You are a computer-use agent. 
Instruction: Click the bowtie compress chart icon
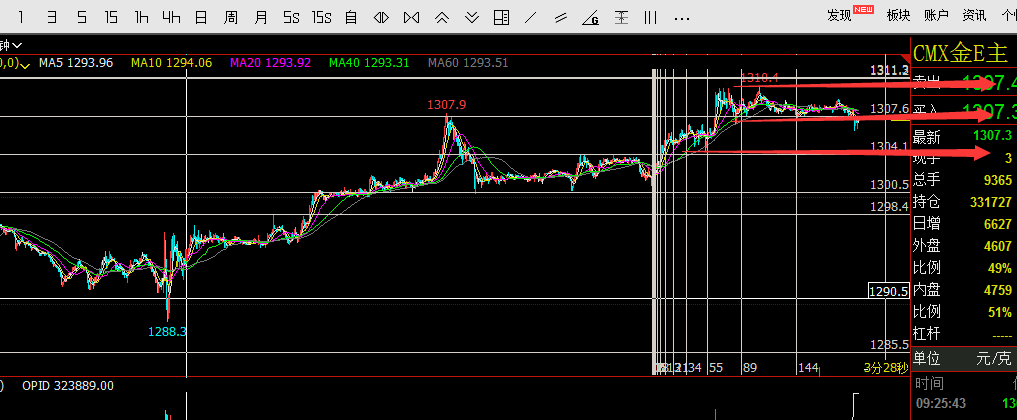pyautogui.click(x=411, y=17)
